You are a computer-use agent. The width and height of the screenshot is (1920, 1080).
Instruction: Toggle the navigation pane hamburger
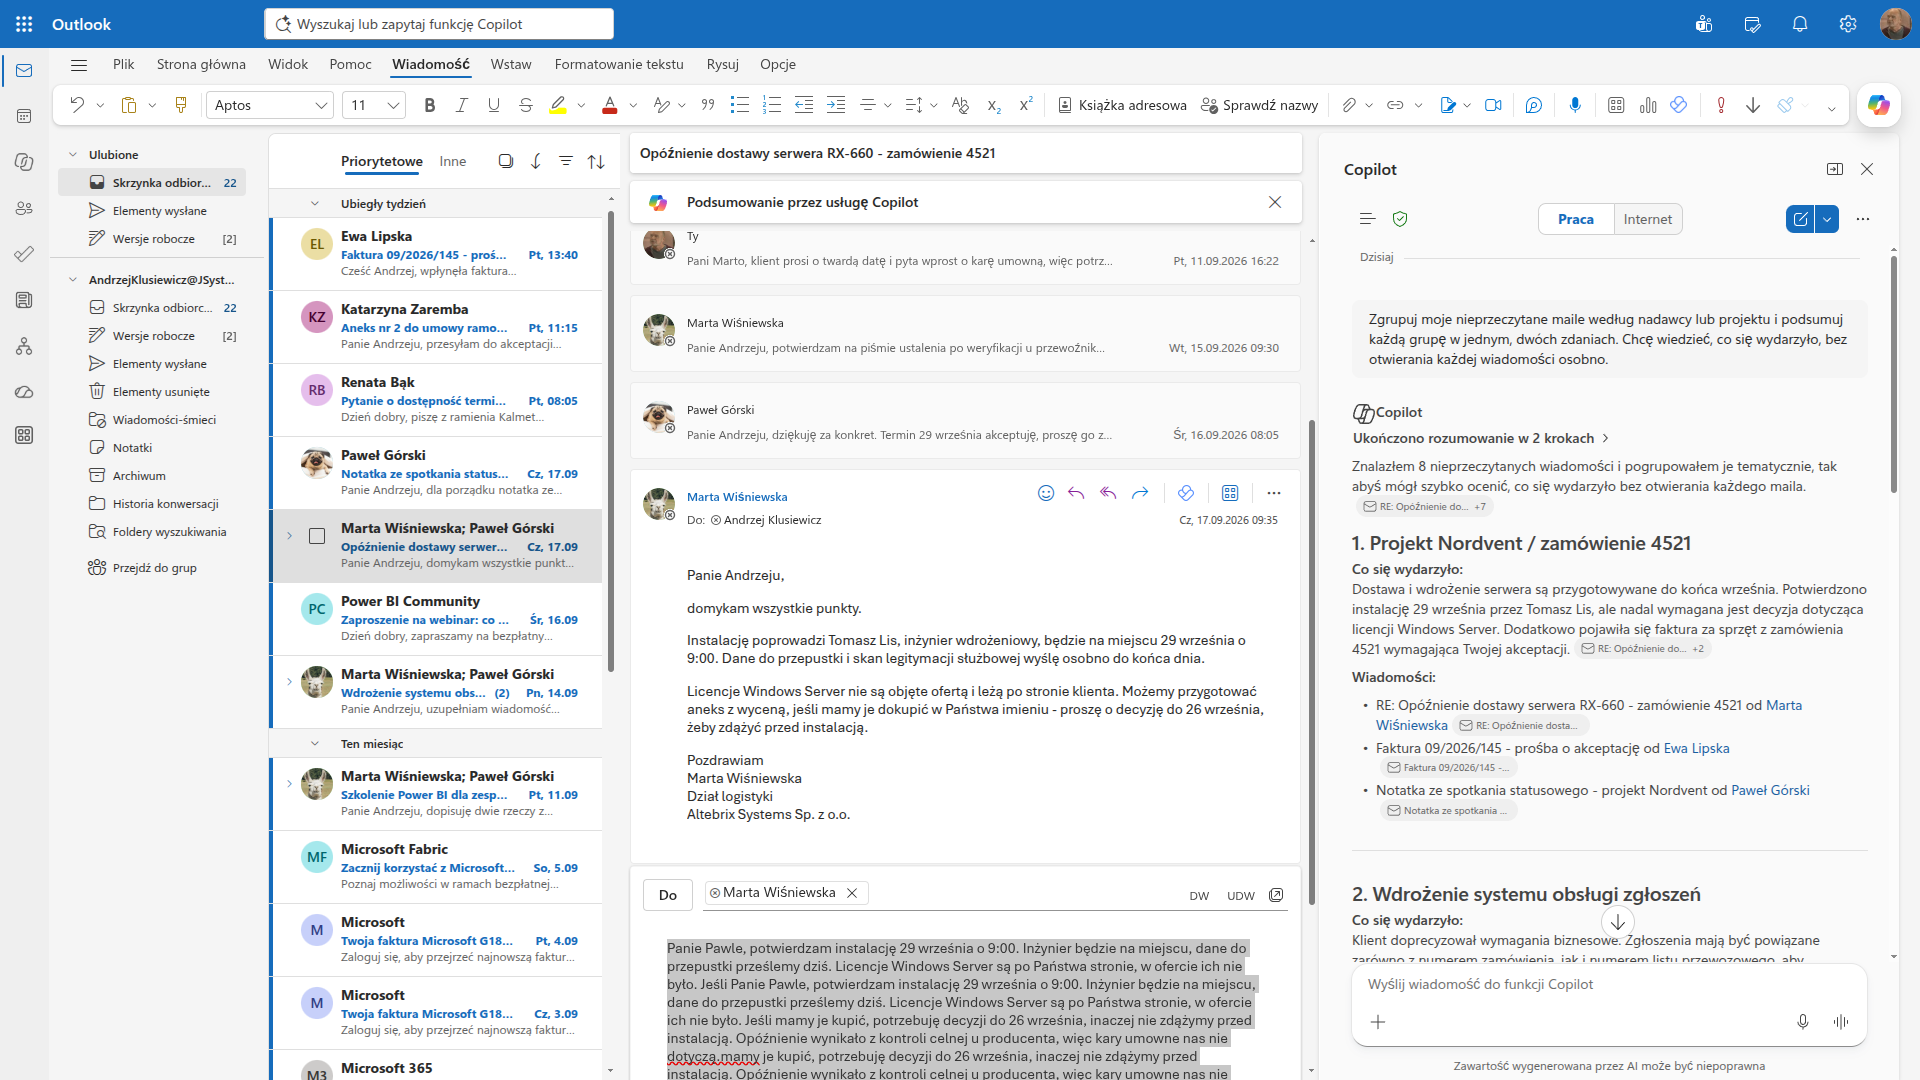(79, 65)
